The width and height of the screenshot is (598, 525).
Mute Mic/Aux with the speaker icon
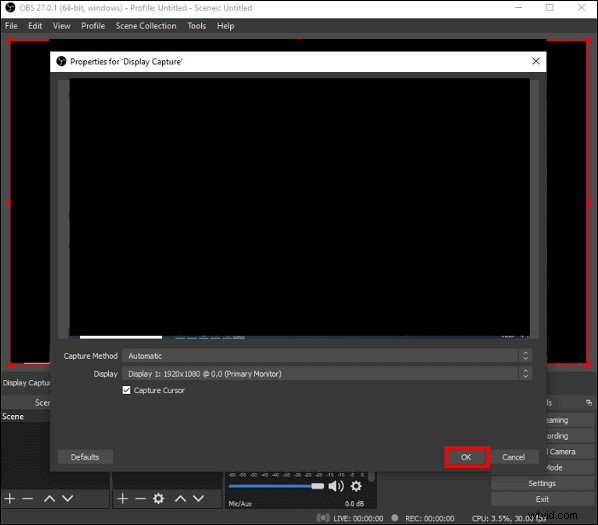[x=336, y=486]
